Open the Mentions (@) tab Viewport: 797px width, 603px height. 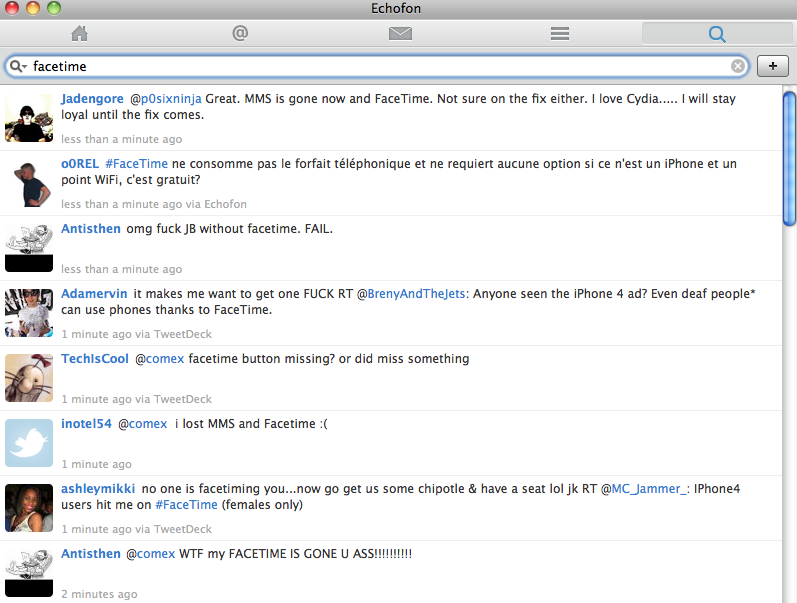pyautogui.click(x=240, y=34)
